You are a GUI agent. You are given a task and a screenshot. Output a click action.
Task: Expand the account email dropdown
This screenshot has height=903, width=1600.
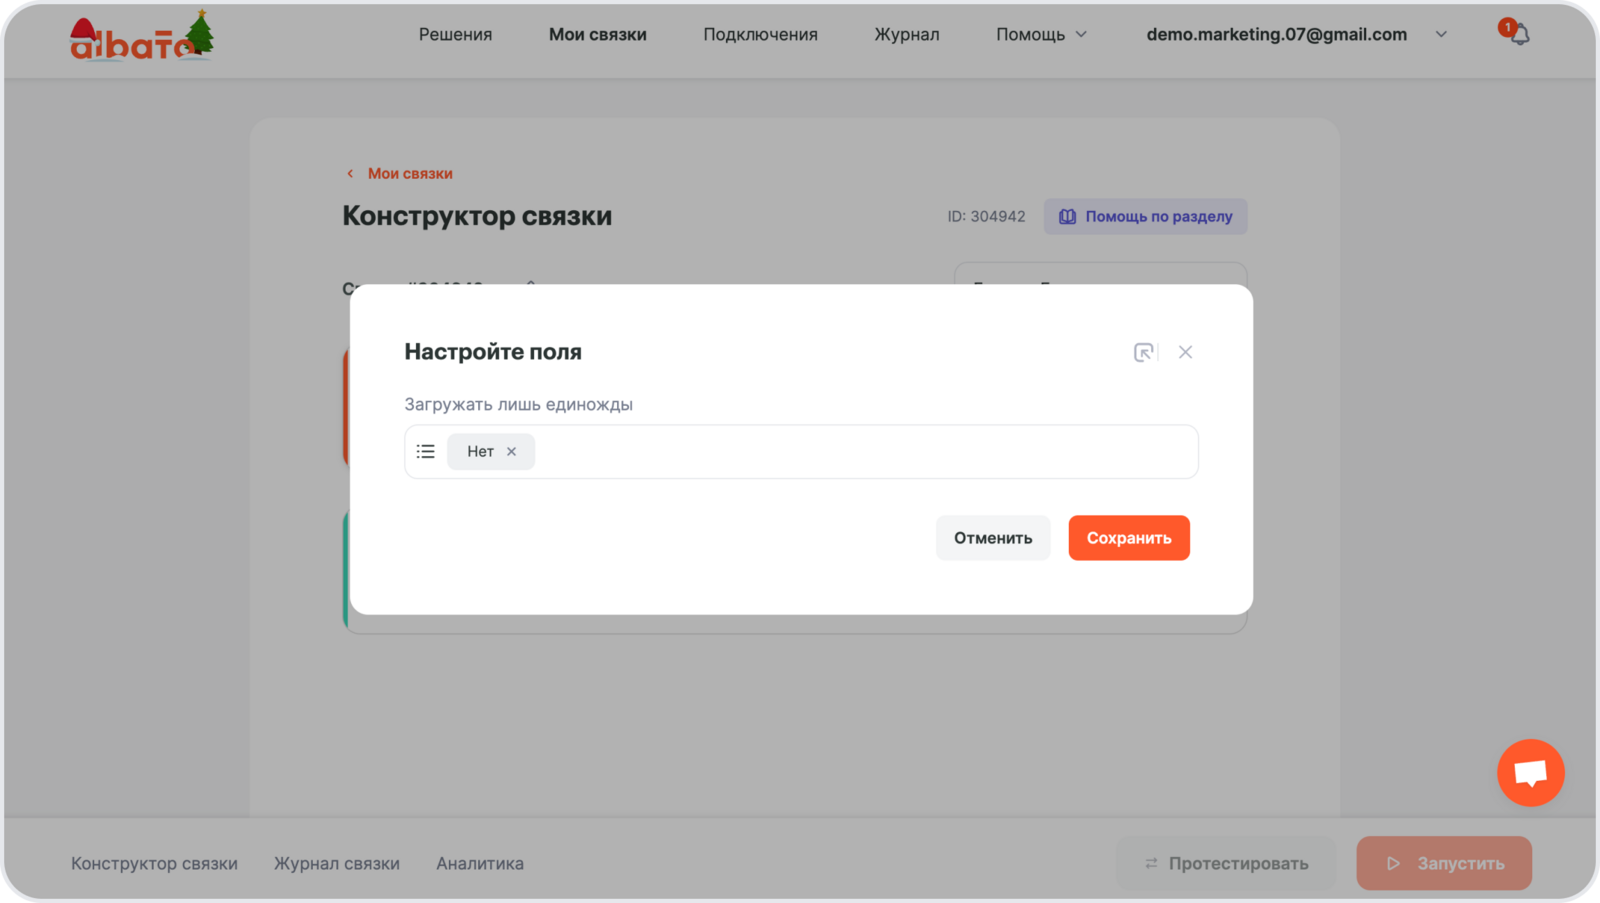(1441, 35)
